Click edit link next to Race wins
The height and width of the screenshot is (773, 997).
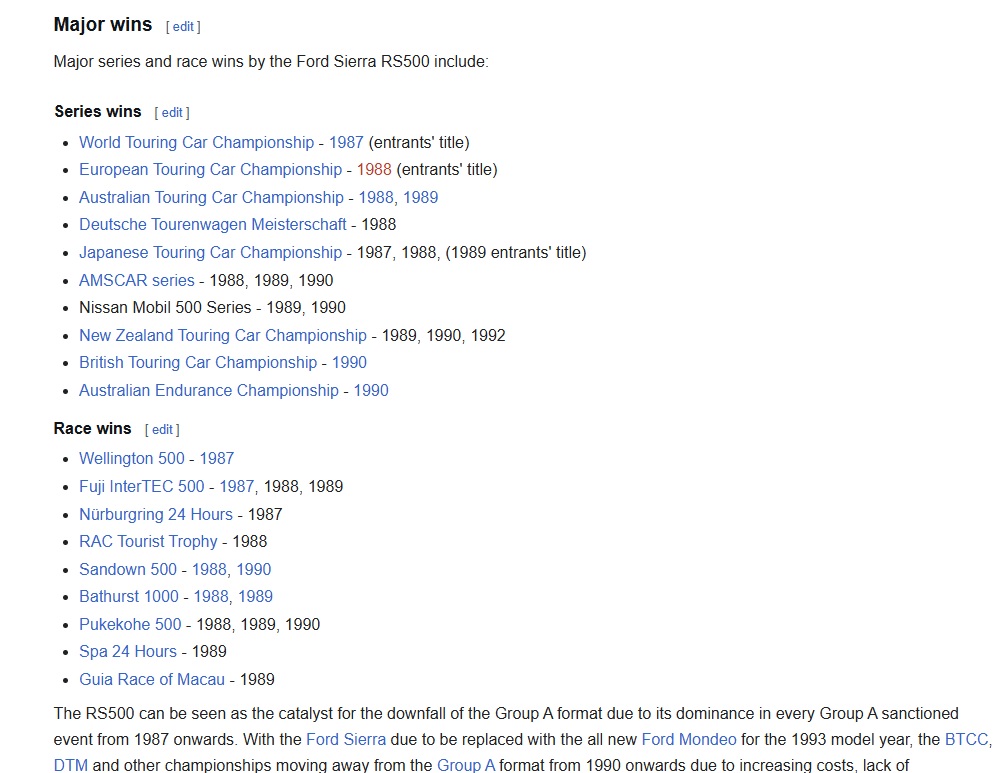point(162,430)
